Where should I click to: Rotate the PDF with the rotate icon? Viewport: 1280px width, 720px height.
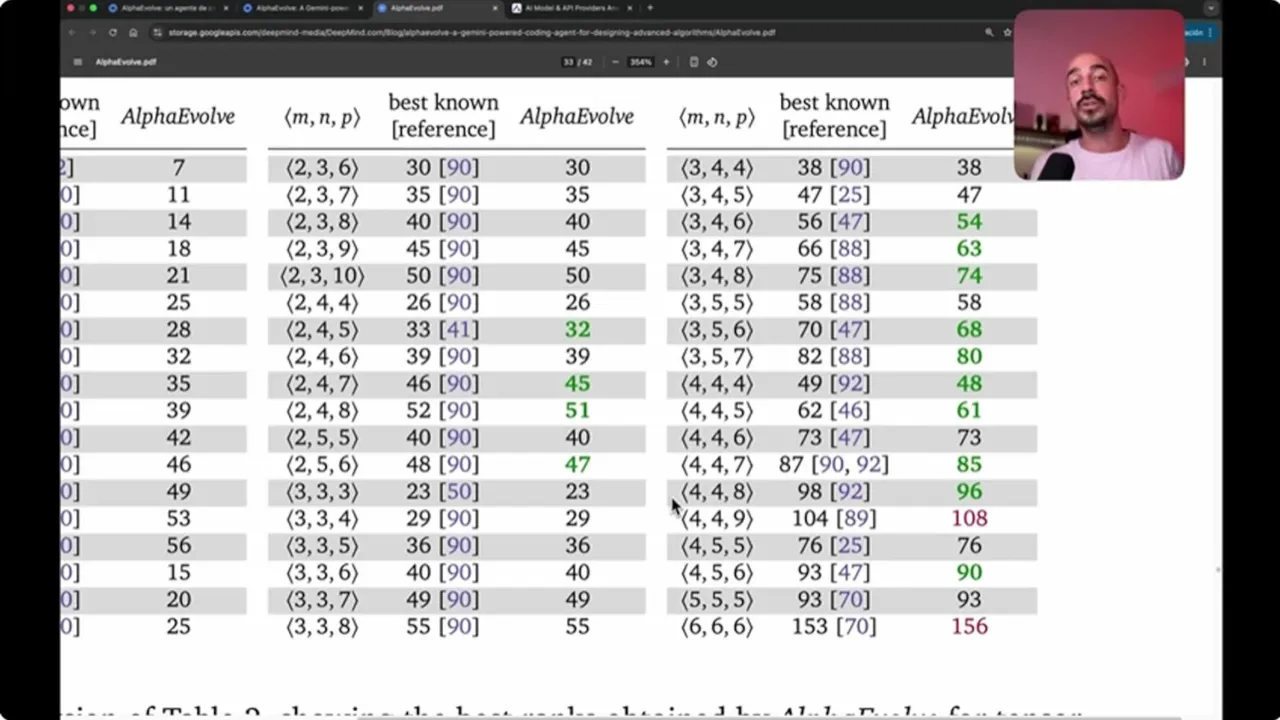712,62
